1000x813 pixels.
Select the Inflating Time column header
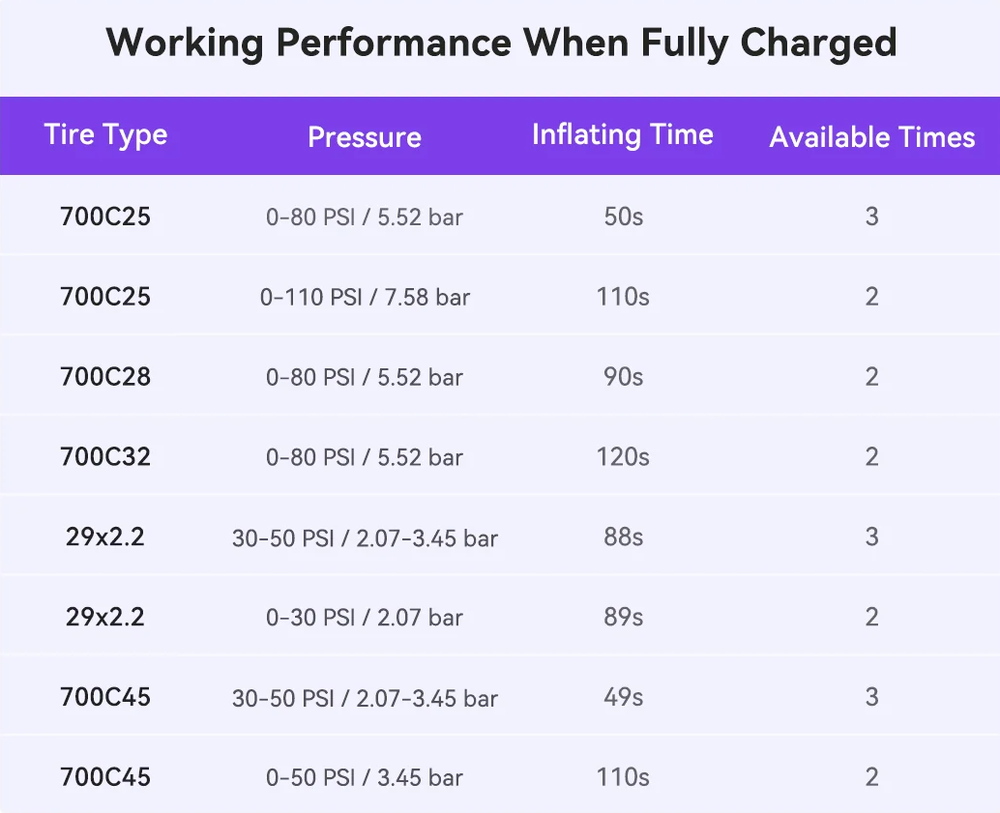[x=622, y=135]
